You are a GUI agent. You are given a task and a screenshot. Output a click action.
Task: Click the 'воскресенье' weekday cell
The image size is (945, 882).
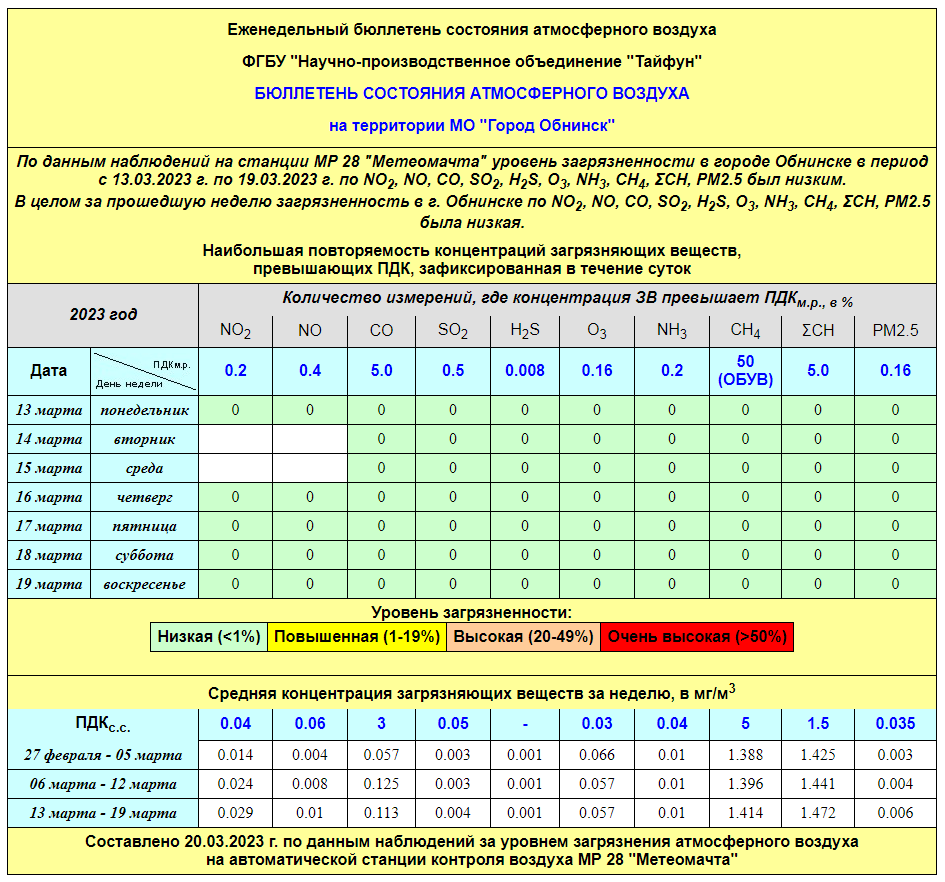pos(144,584)
